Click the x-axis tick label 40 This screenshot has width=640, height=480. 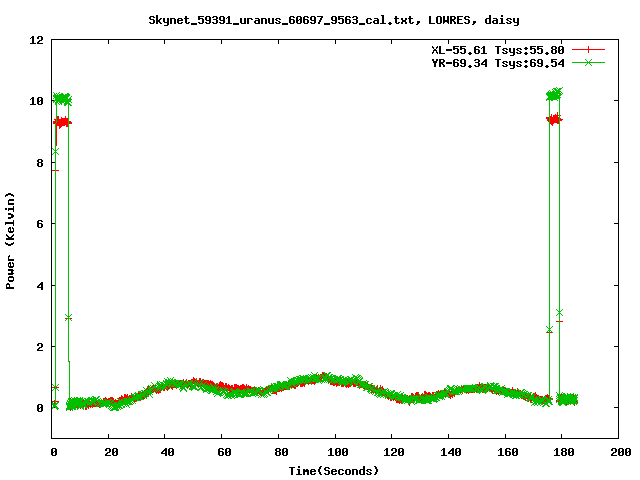point(167,452)
